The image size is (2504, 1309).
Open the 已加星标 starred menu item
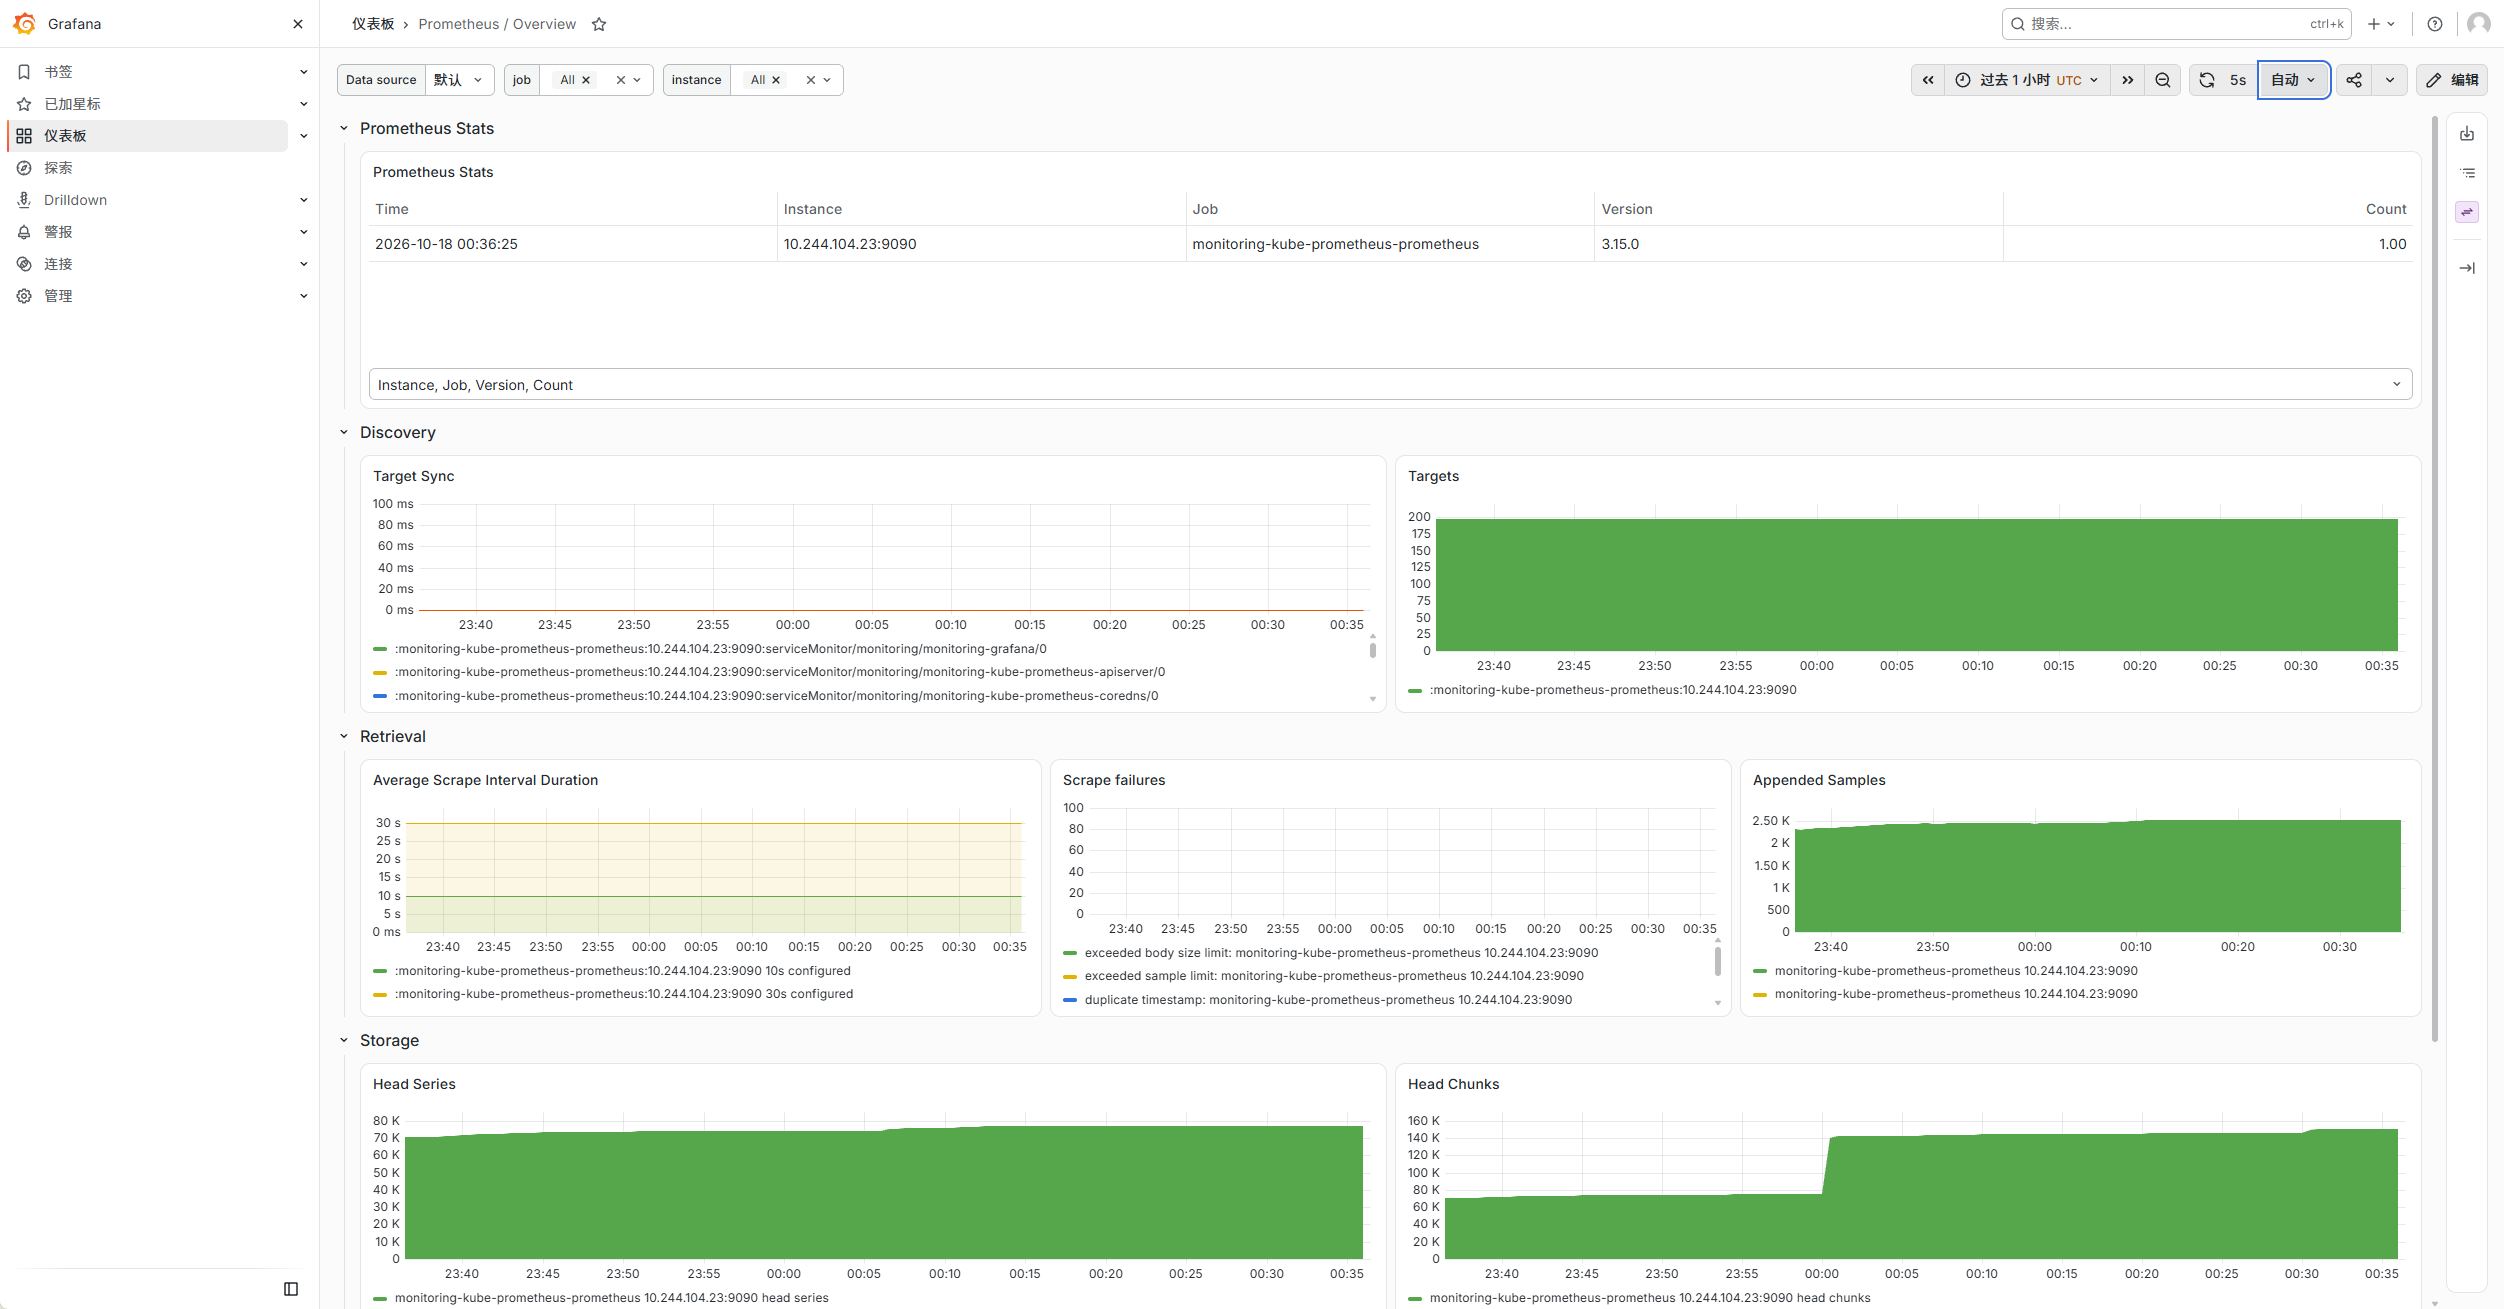coord(72,104)
